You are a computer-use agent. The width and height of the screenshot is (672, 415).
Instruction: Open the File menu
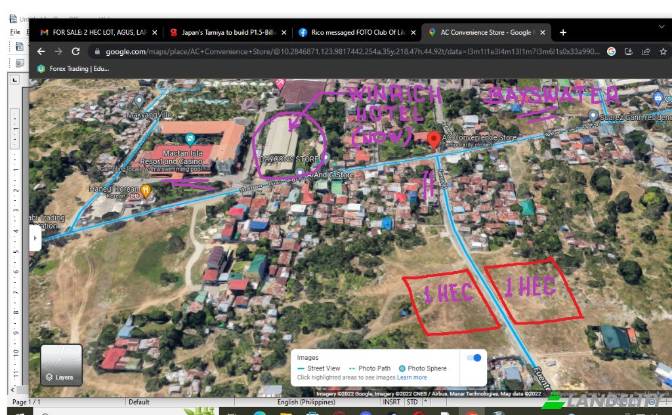[16, 32]
